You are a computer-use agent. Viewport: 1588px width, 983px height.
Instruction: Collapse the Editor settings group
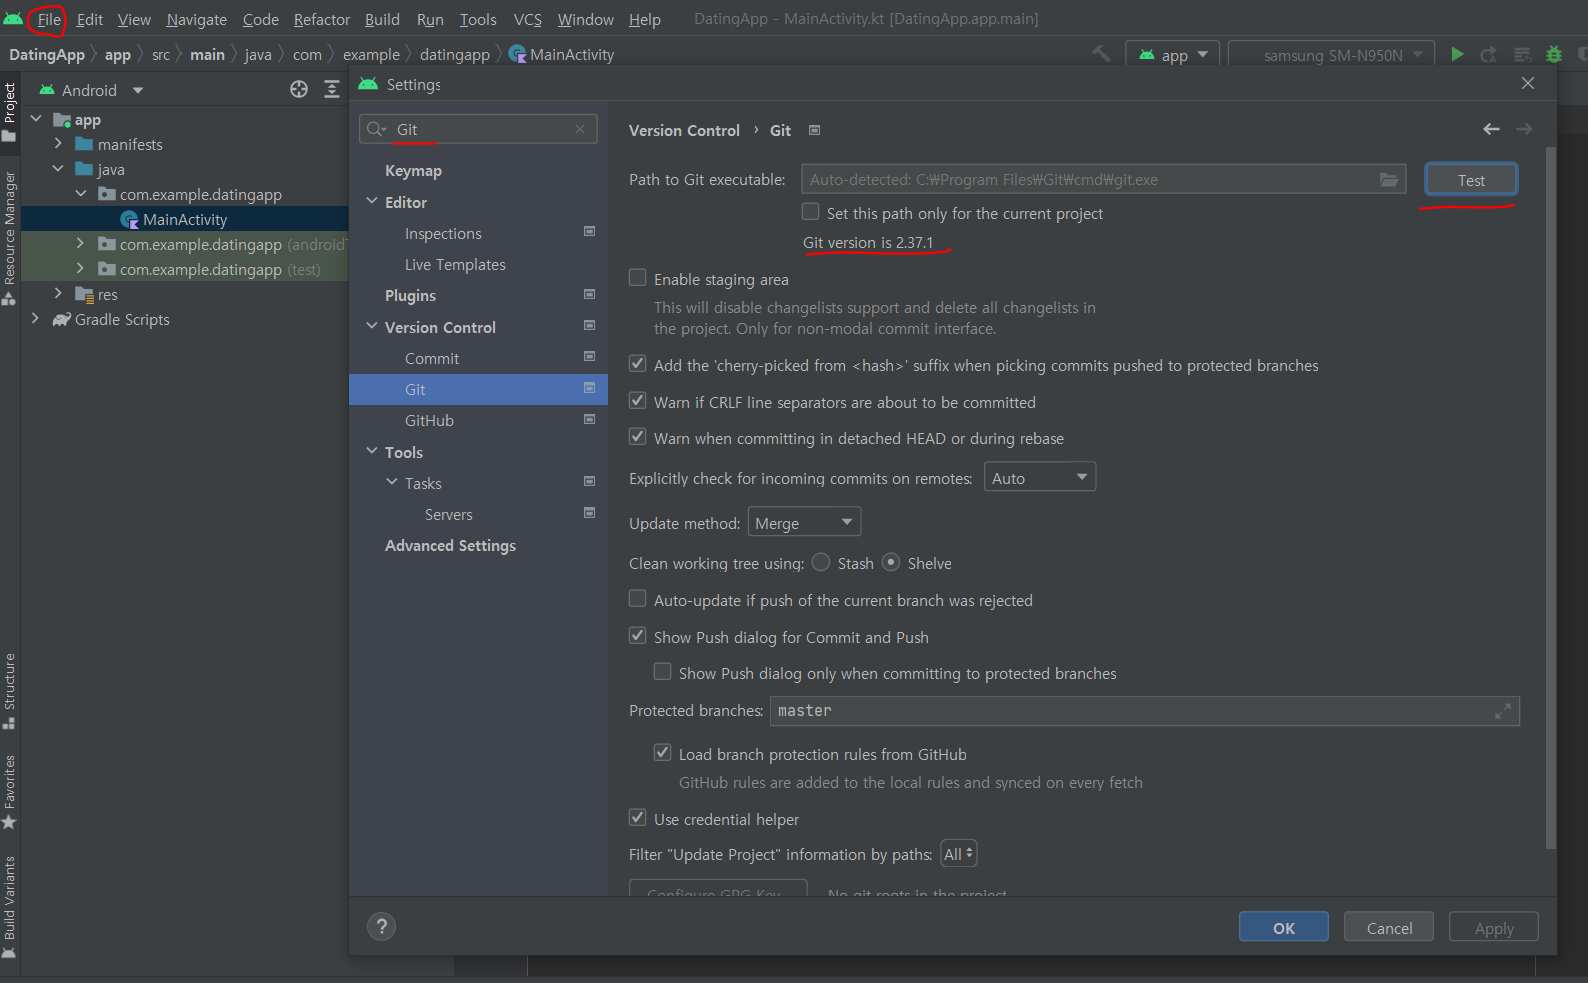click(x=372, y=201)
